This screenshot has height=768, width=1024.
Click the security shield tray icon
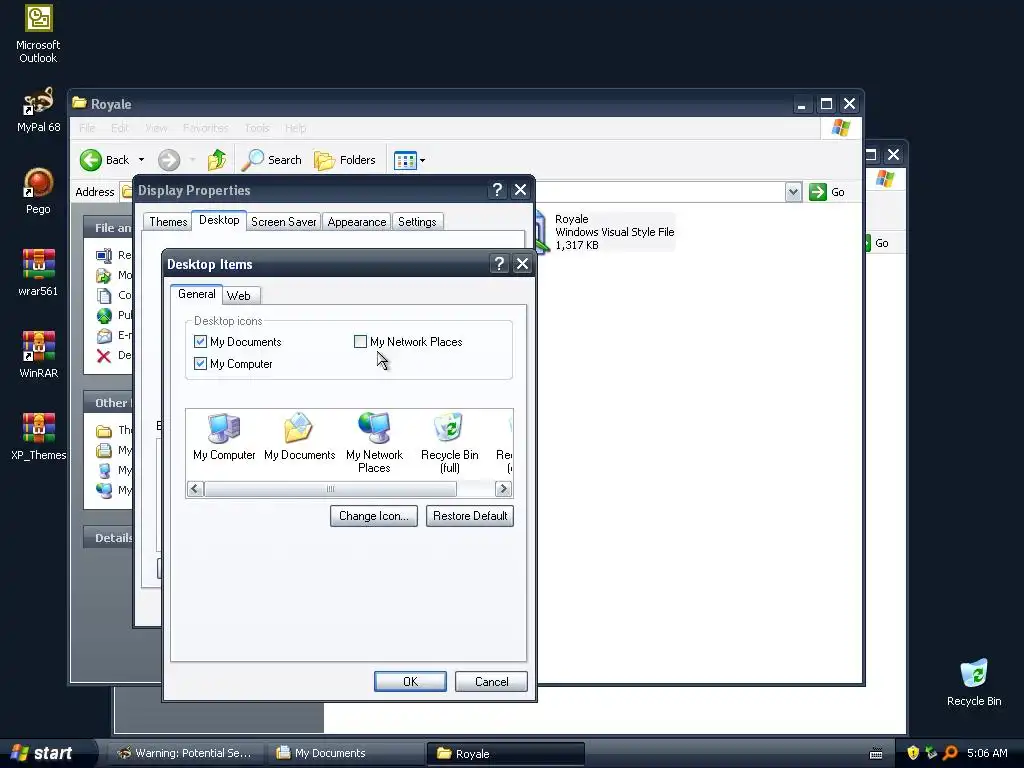[x=913, y=753]
